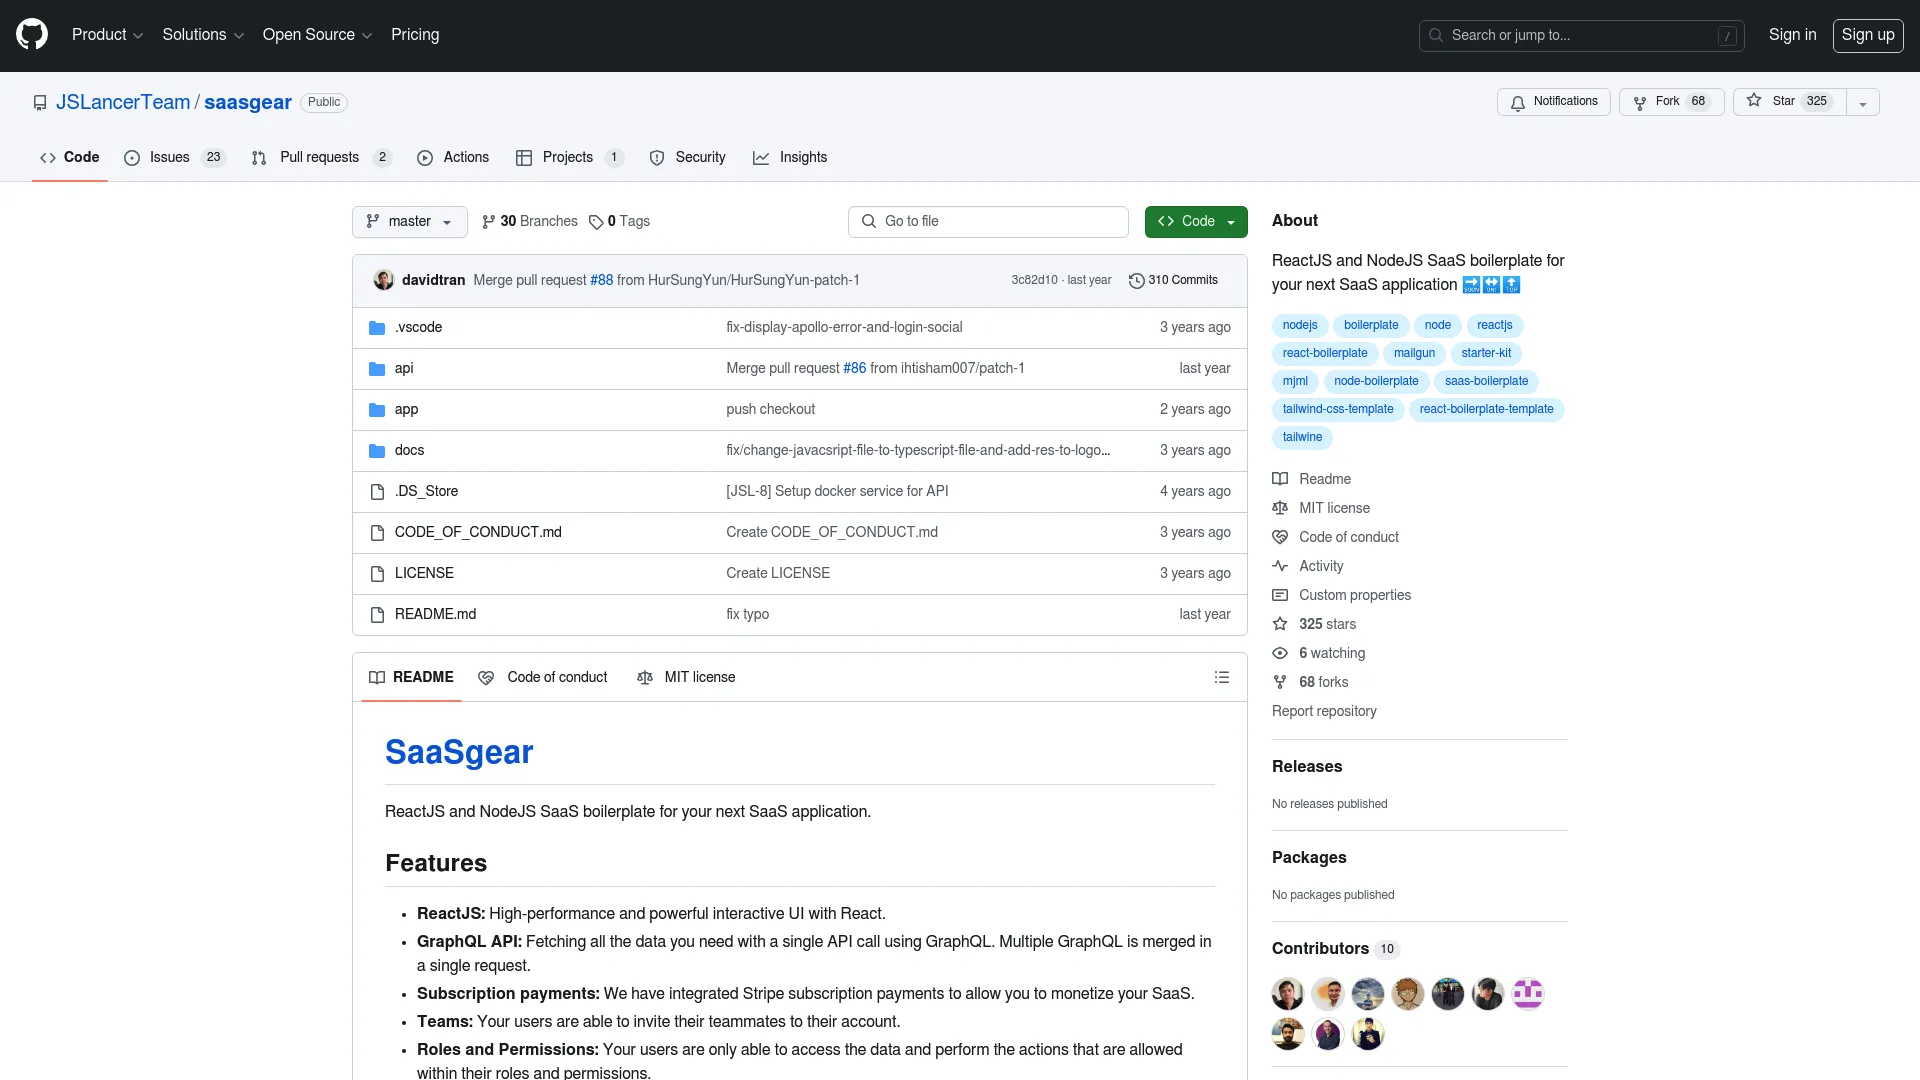Open the star lists dropdown arrow

click(1862, 103)
